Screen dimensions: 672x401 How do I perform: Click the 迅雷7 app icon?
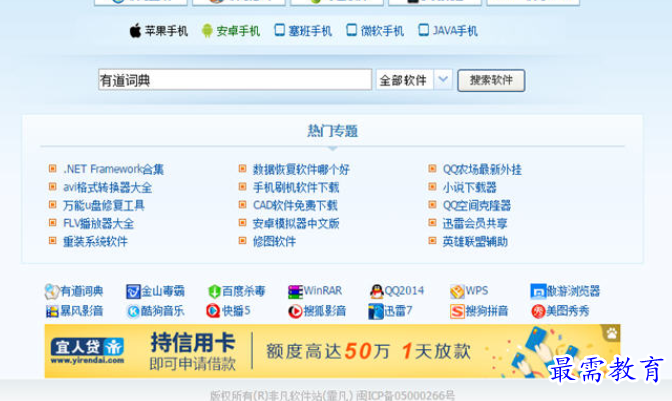coord(375,311)
